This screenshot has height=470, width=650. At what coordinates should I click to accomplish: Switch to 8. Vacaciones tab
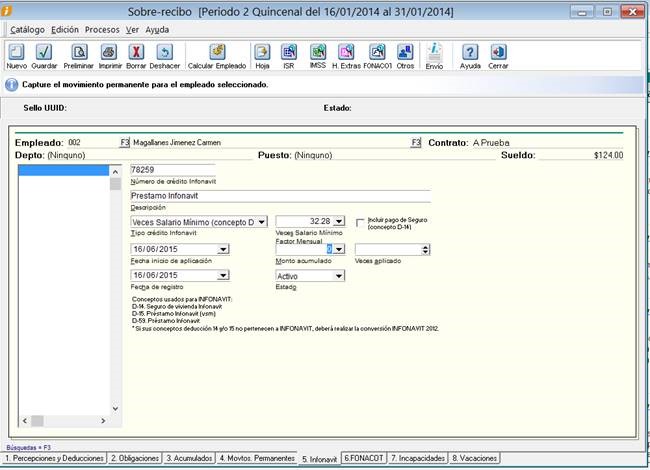(475, 458)
